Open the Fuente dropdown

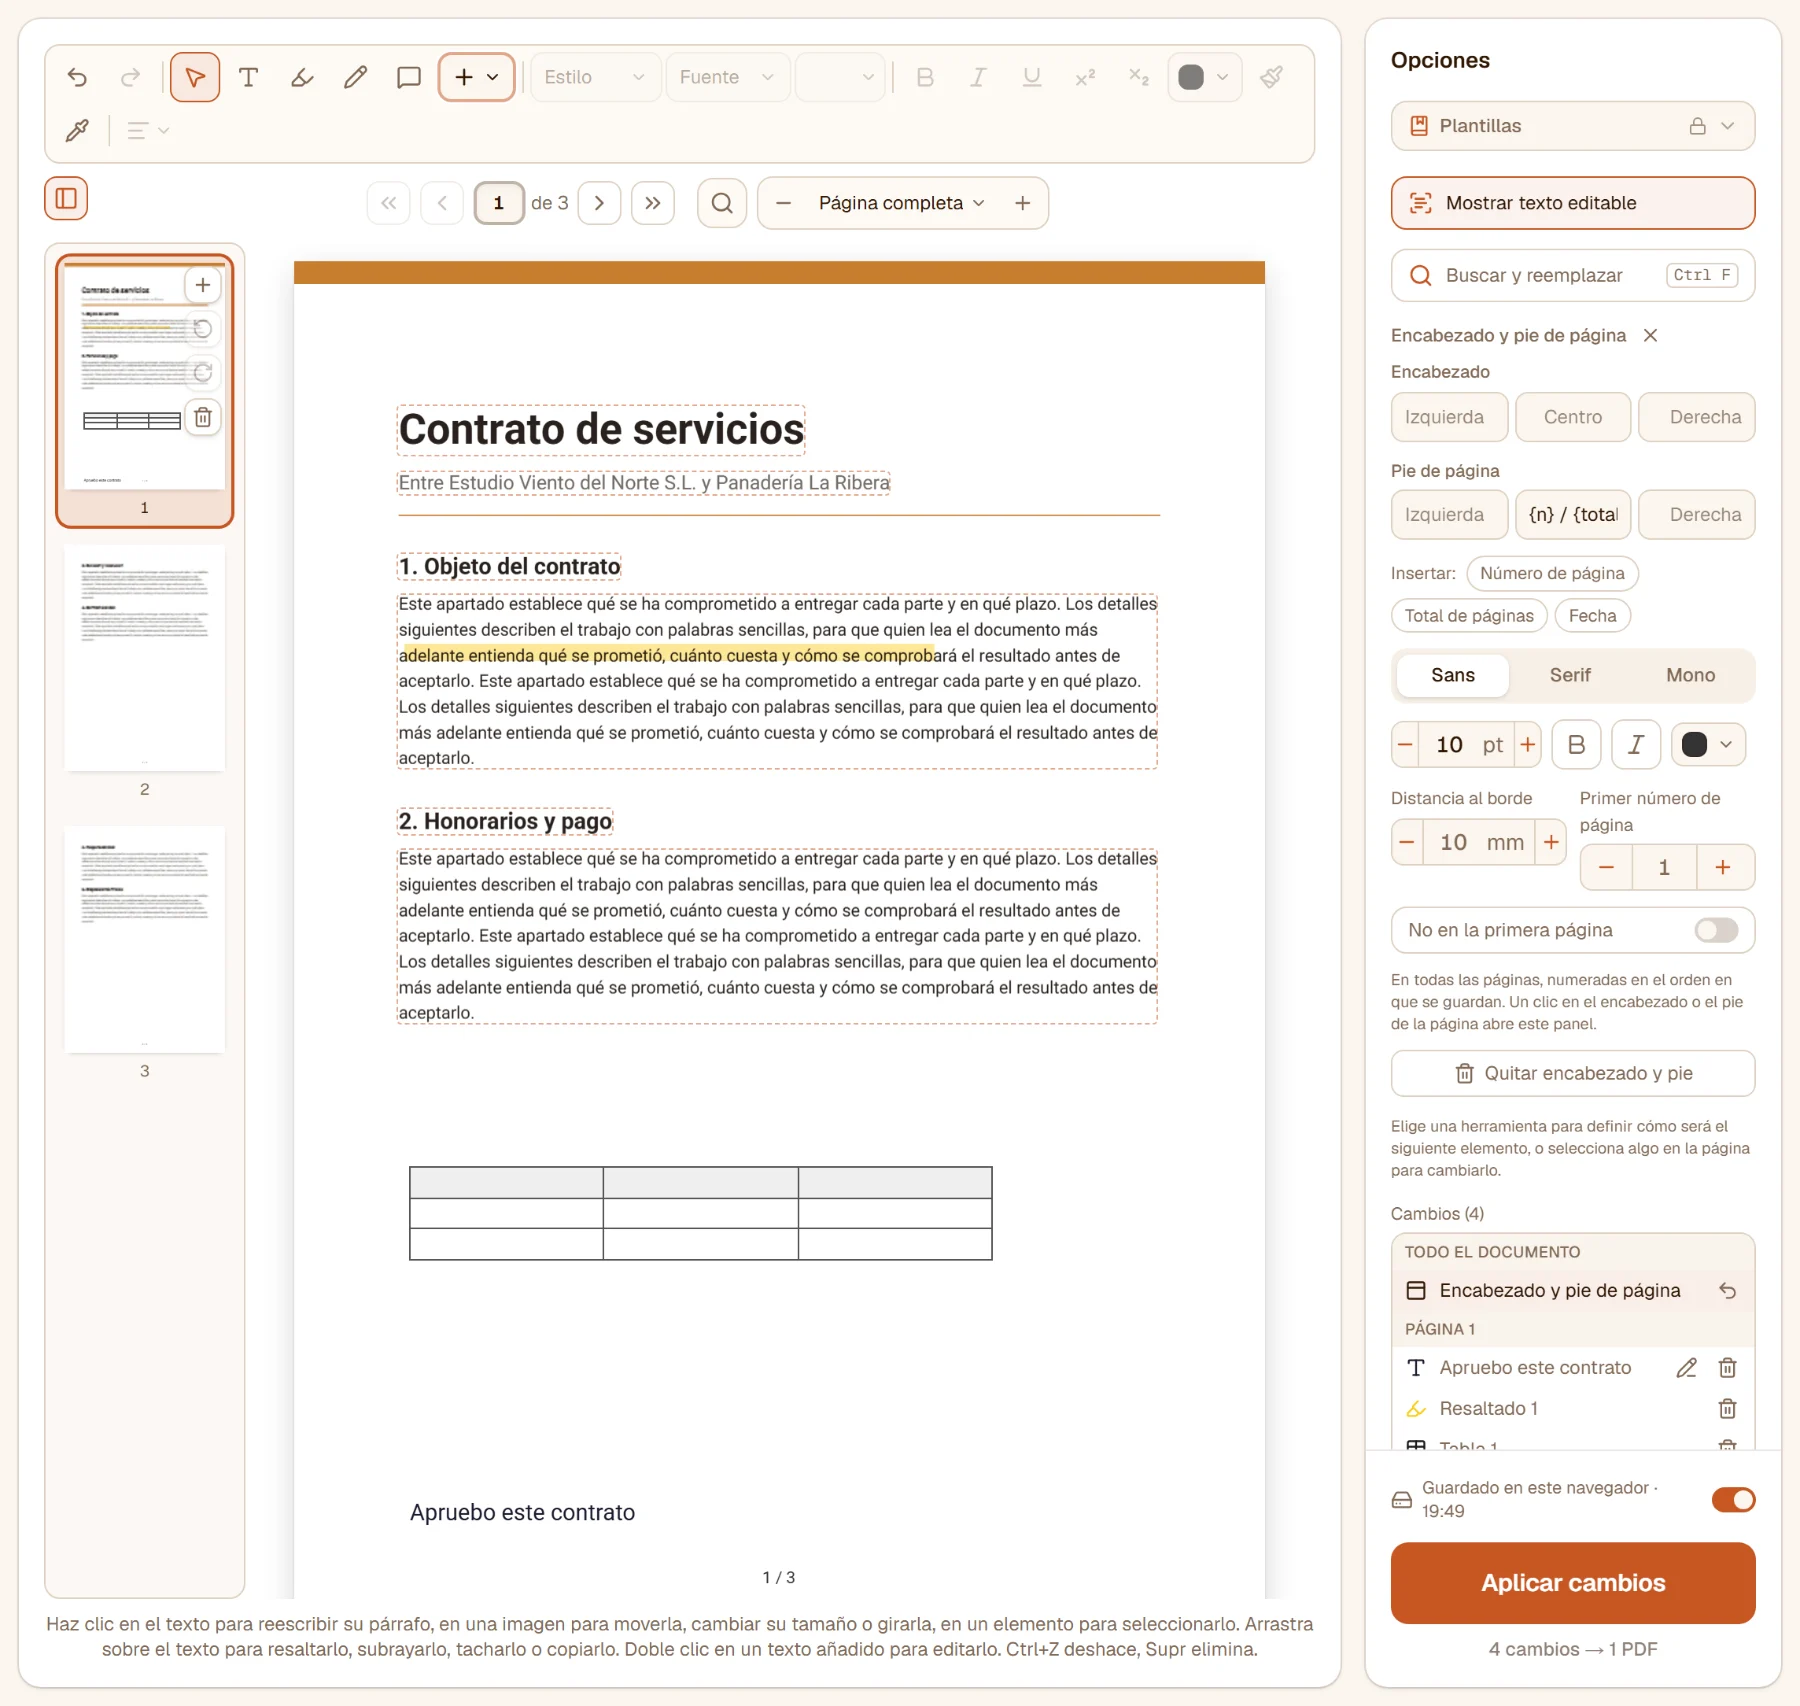click(728, 77)
